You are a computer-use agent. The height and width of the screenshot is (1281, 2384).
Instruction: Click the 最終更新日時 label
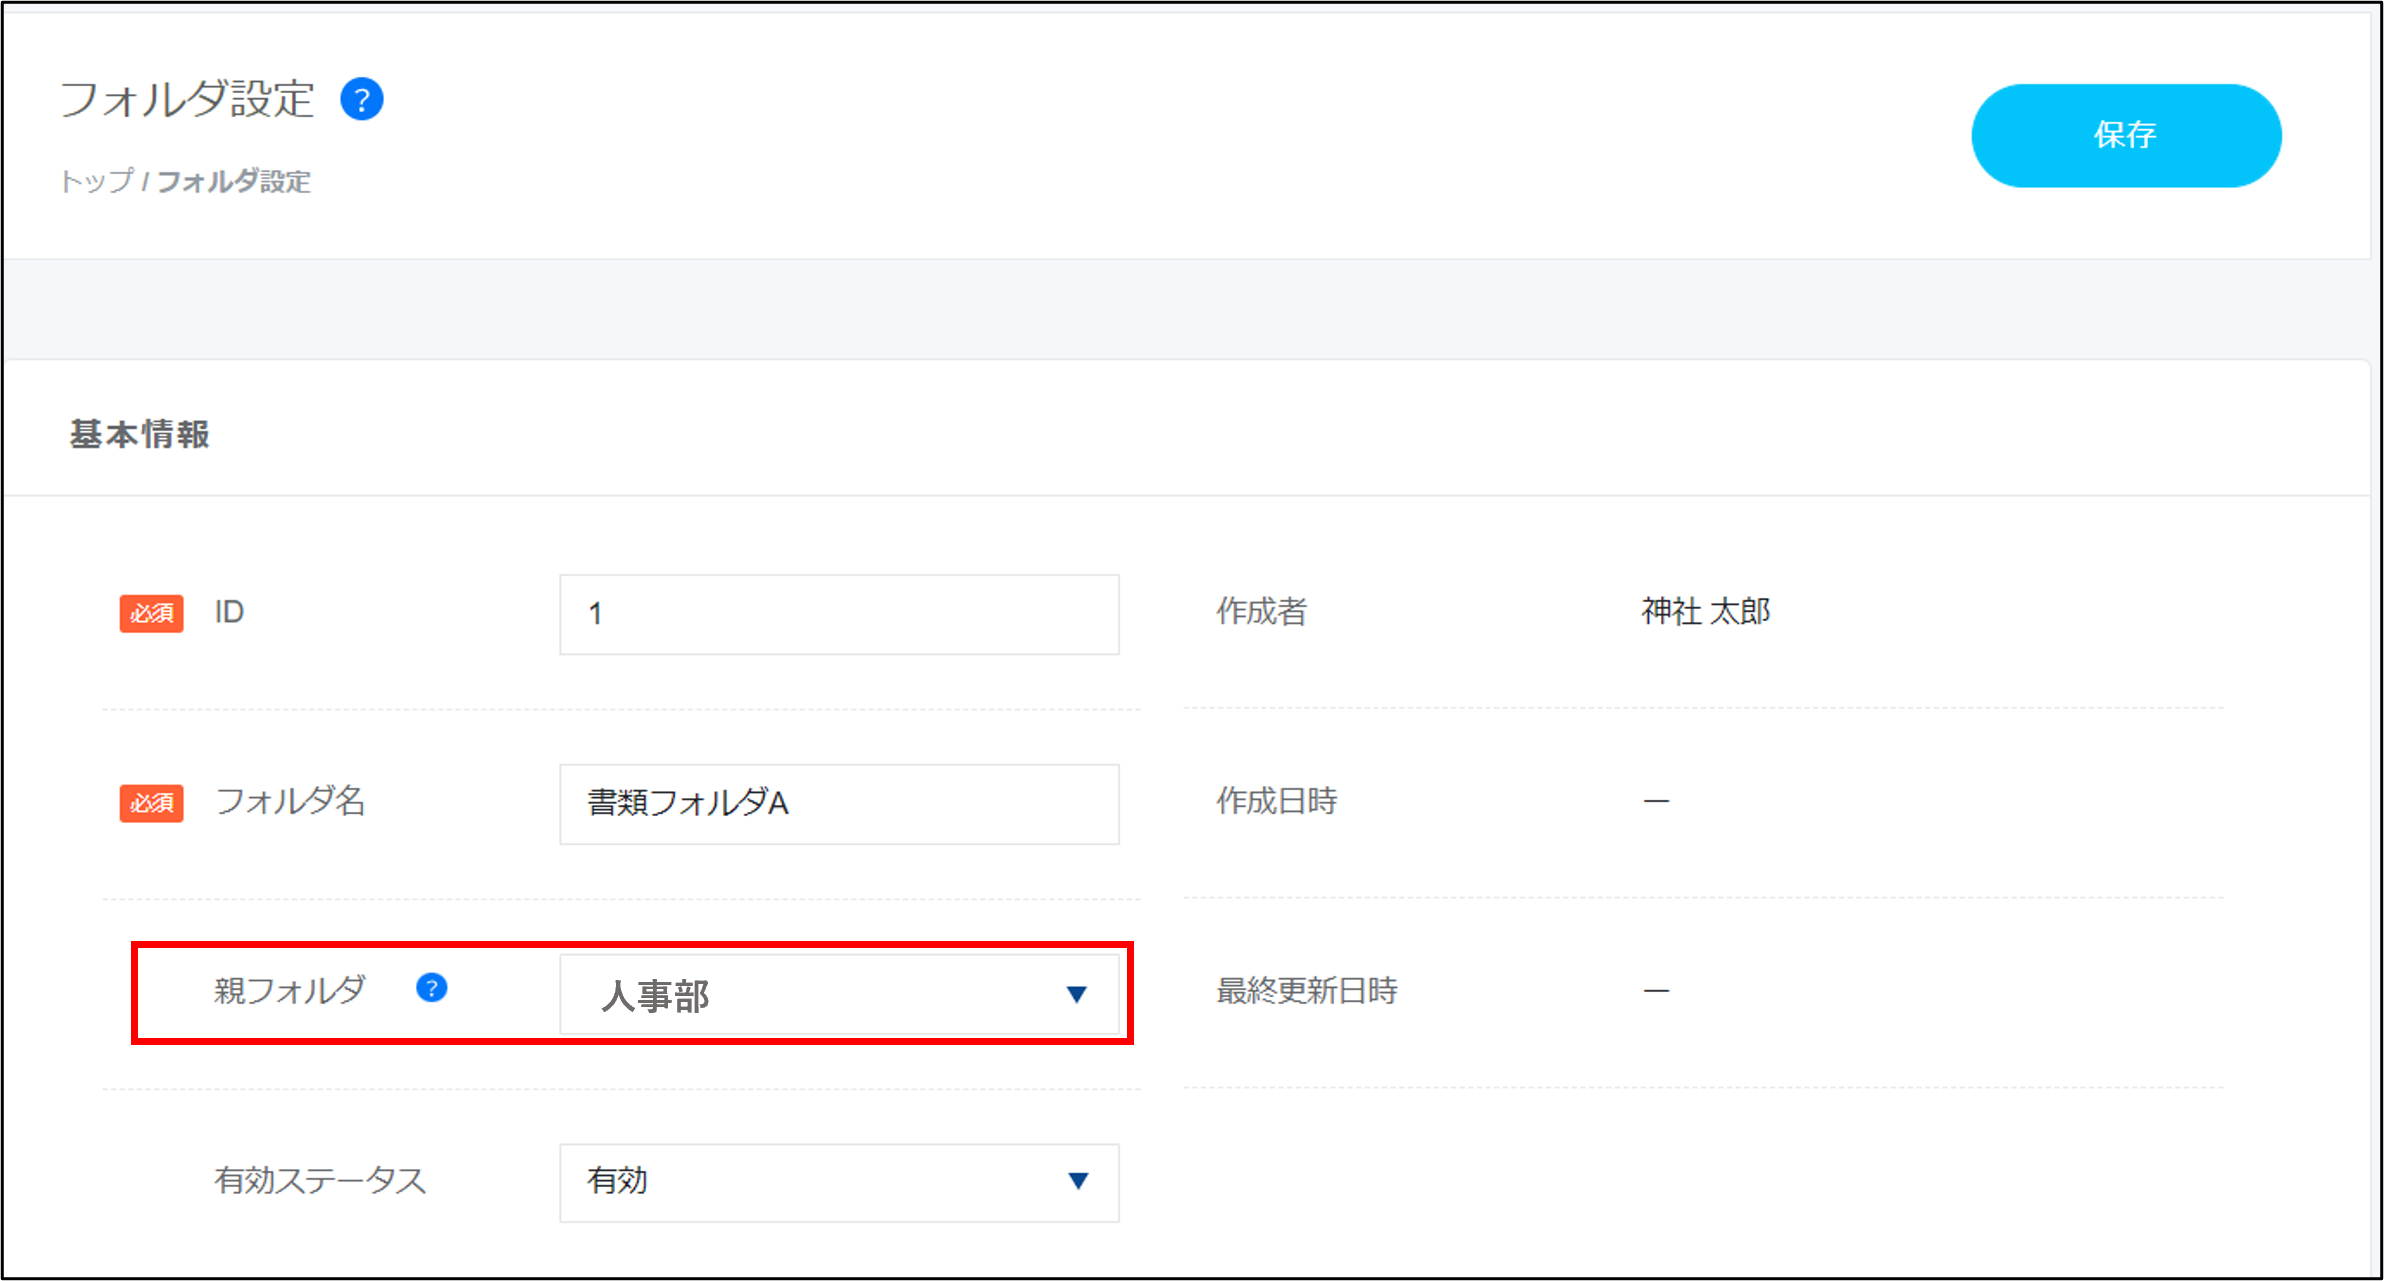coord(1306,991)
